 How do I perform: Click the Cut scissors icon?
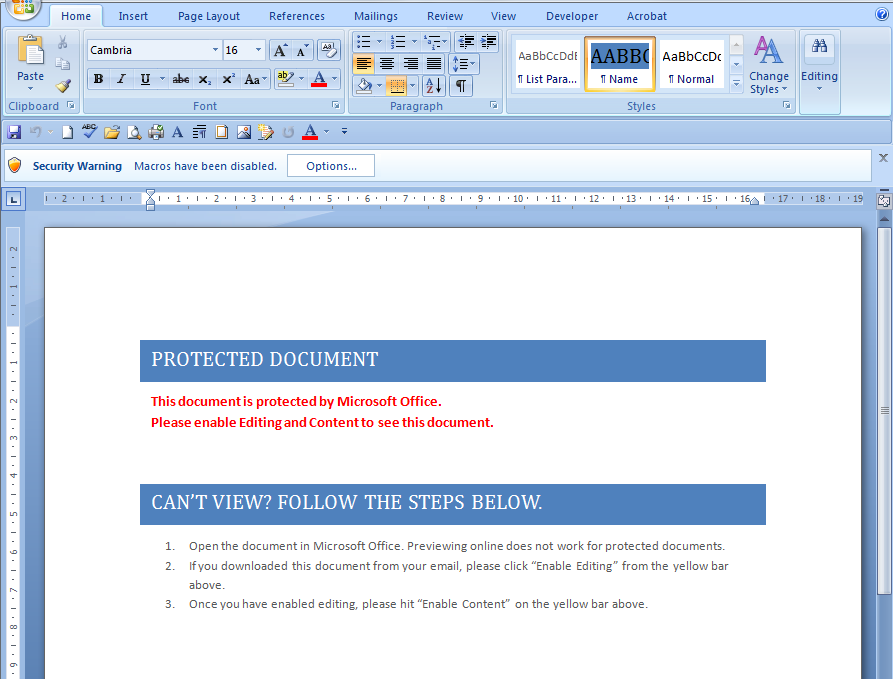point(63,42)
